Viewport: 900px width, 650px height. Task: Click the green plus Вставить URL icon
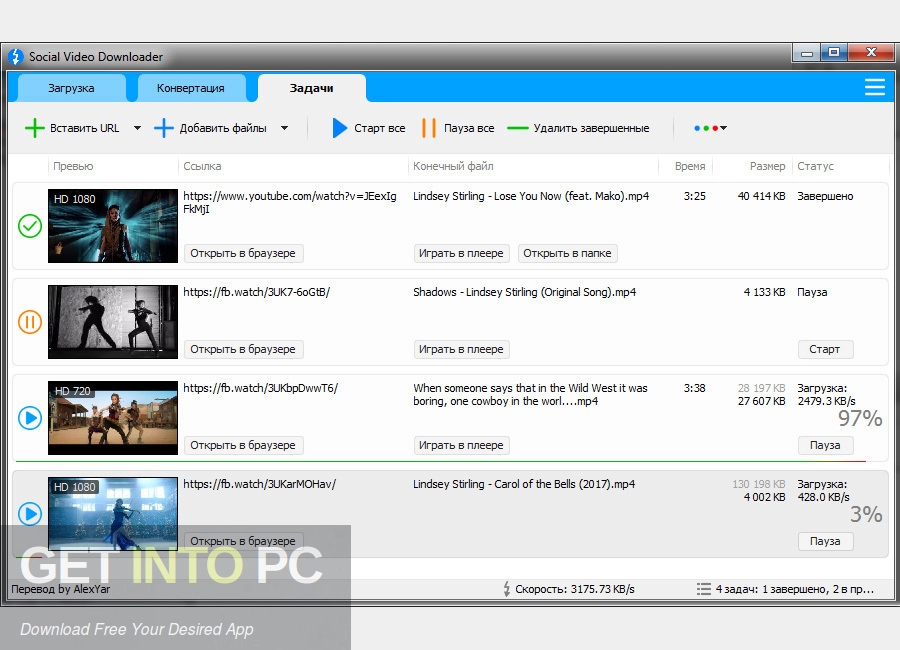coord(34,128)
